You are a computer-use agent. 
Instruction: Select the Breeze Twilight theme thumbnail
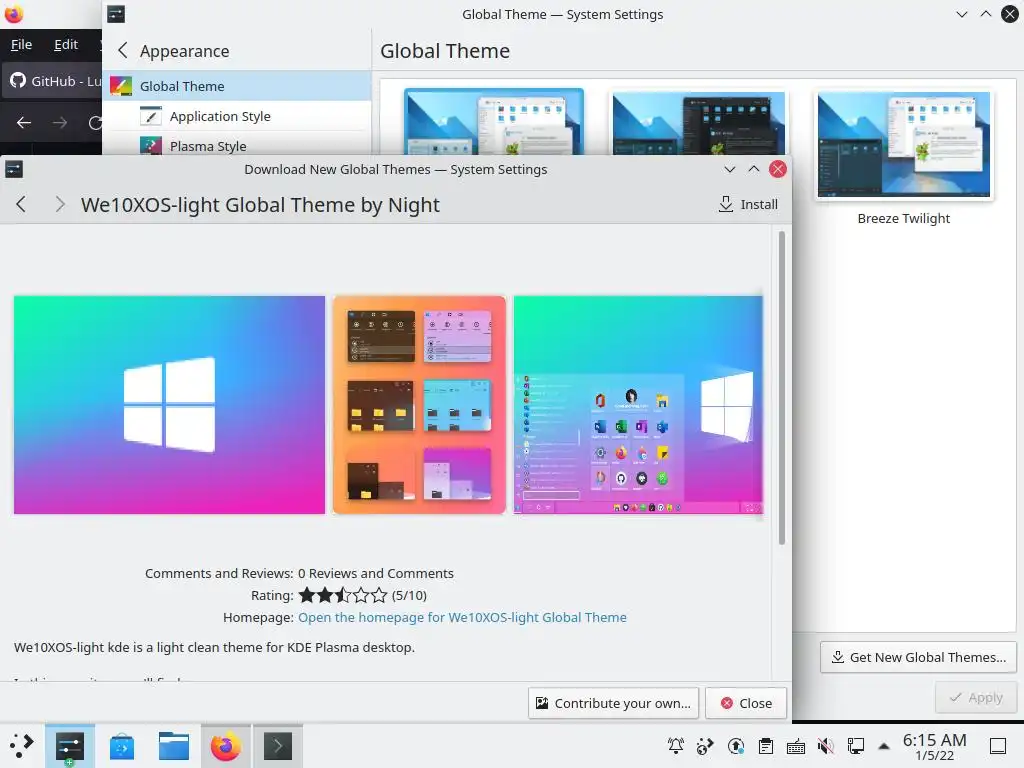coord(904,144)
